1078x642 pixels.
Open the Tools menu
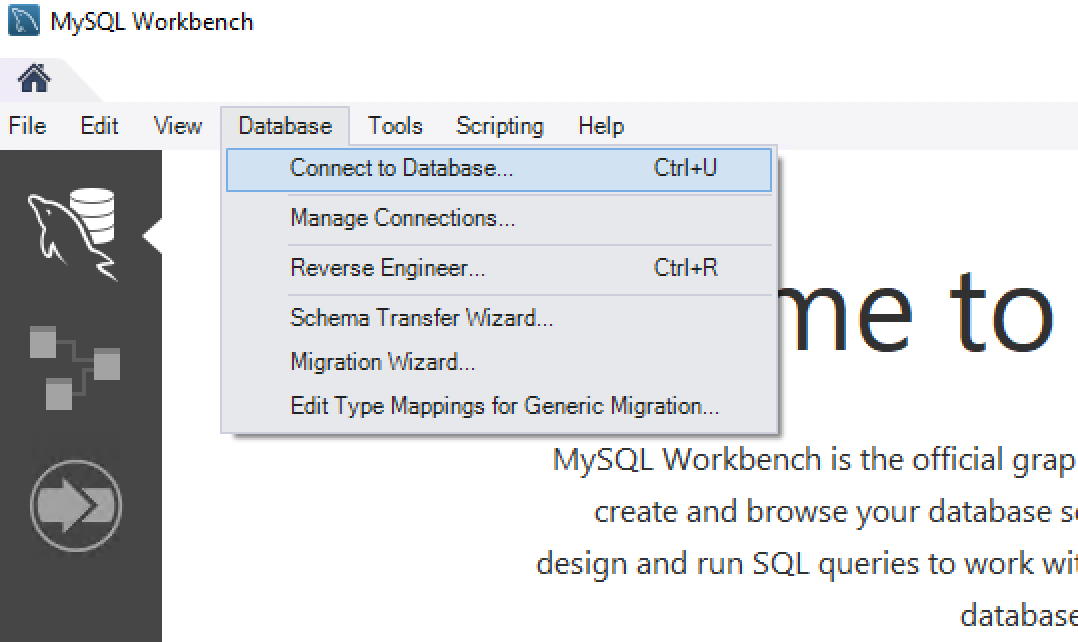(395, 126)
